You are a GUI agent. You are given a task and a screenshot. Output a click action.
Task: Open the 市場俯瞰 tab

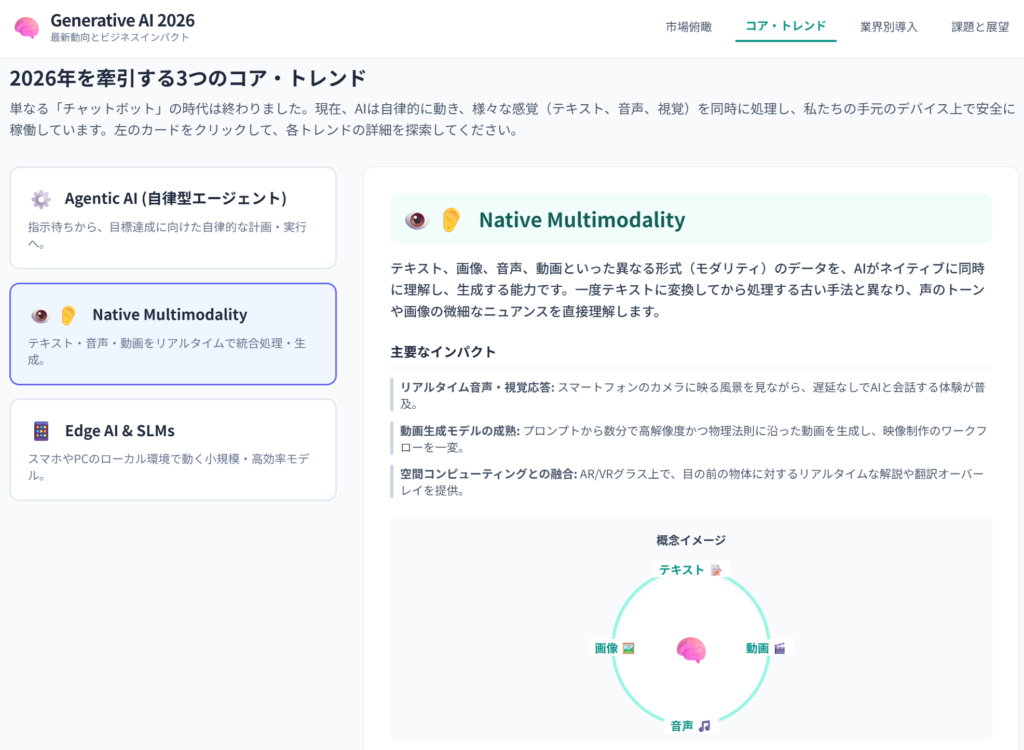(x=689, y=27)
